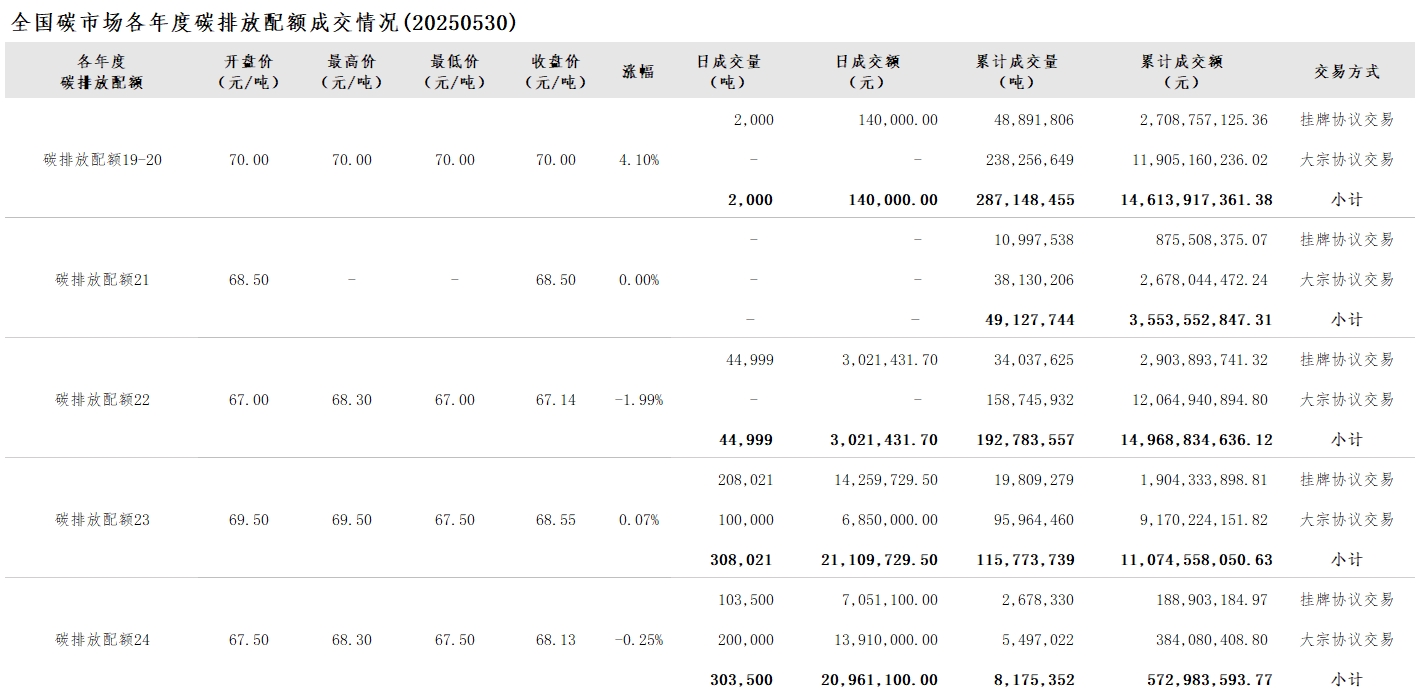Image resolution: width=1422 pixels, height=699 pixels.
Task: Click the 最低价 column header
Action: 455,71
